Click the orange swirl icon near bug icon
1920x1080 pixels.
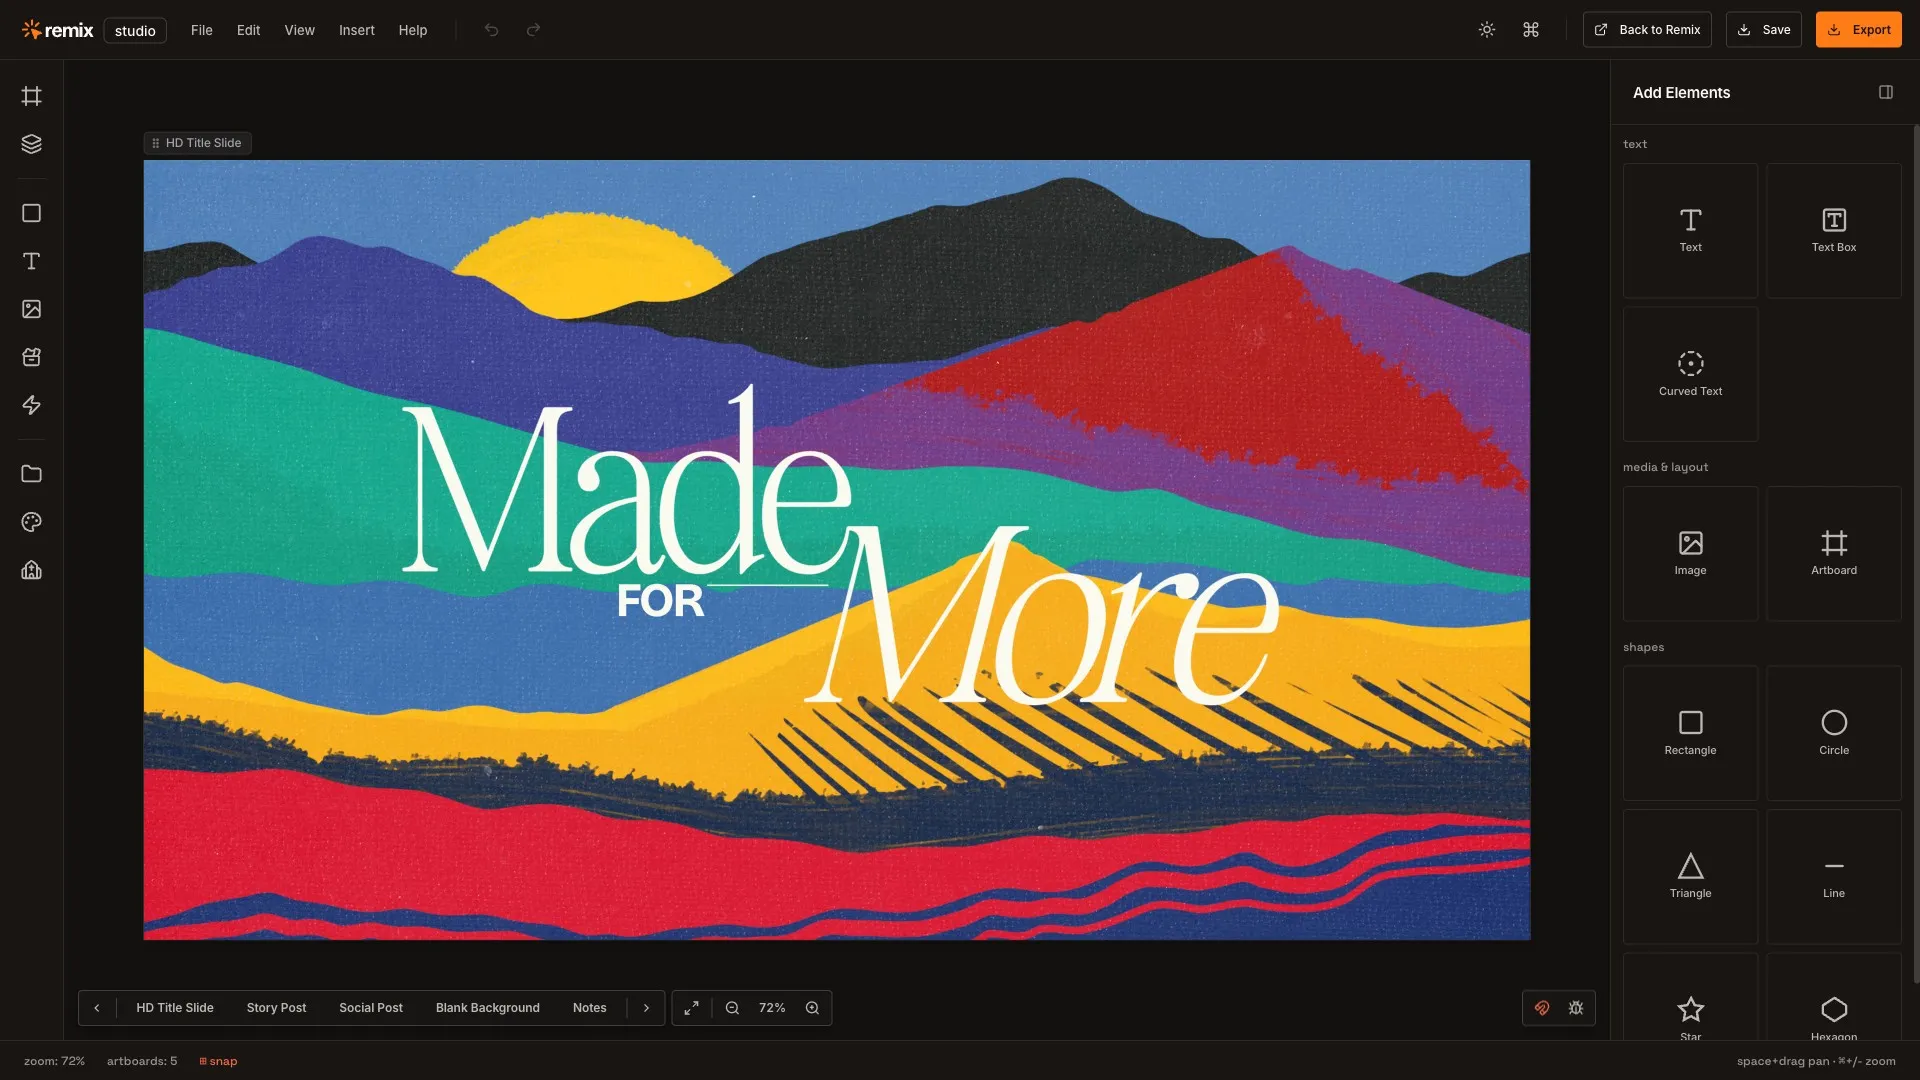(1542, 1008)
